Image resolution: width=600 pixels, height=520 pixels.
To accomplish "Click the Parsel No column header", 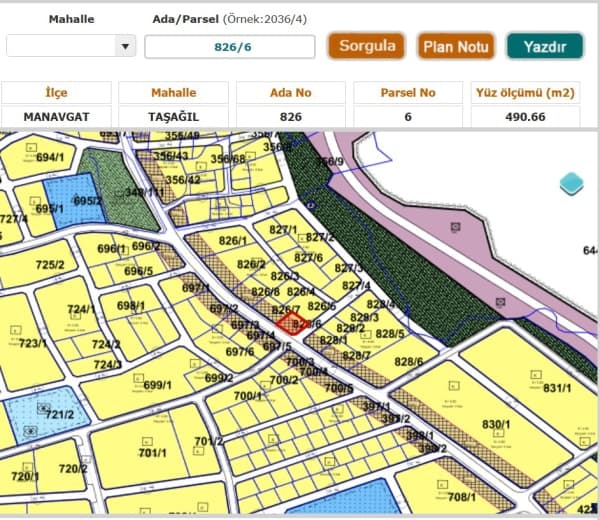I will 408,93.
